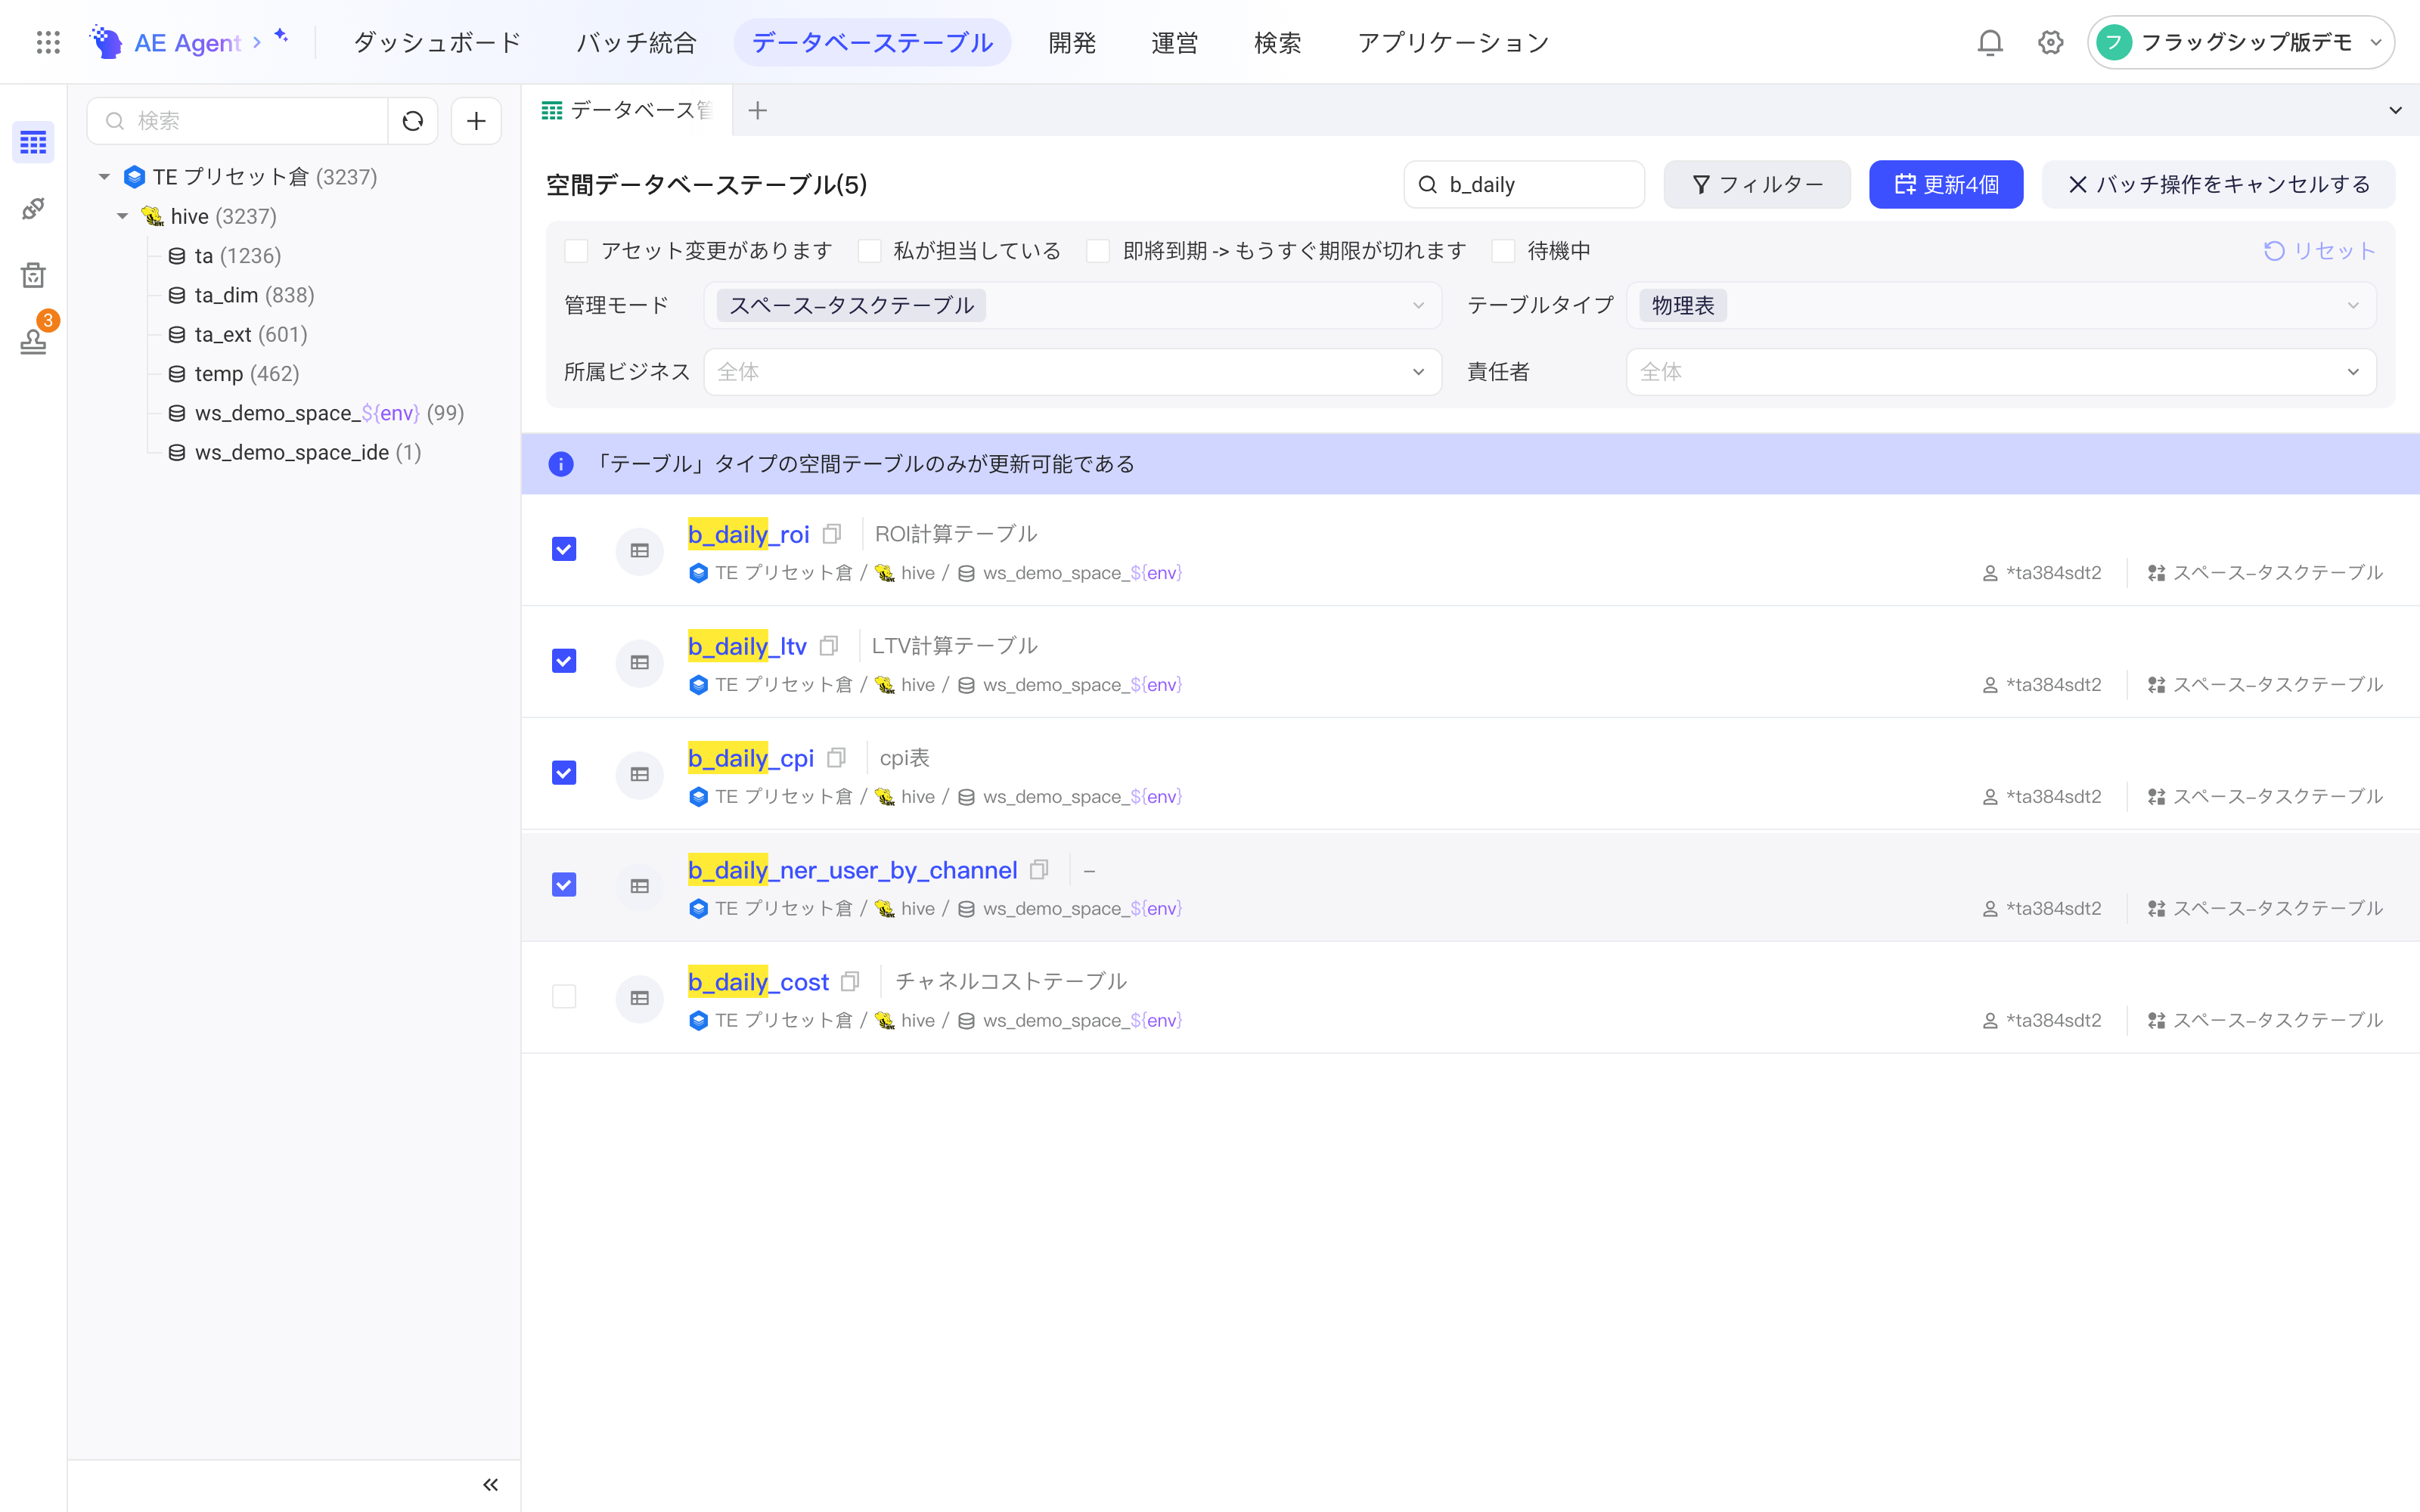Open sidebar approval stamp icon with badge
Screen dimensions: 2420x1512
coord(33,341)
